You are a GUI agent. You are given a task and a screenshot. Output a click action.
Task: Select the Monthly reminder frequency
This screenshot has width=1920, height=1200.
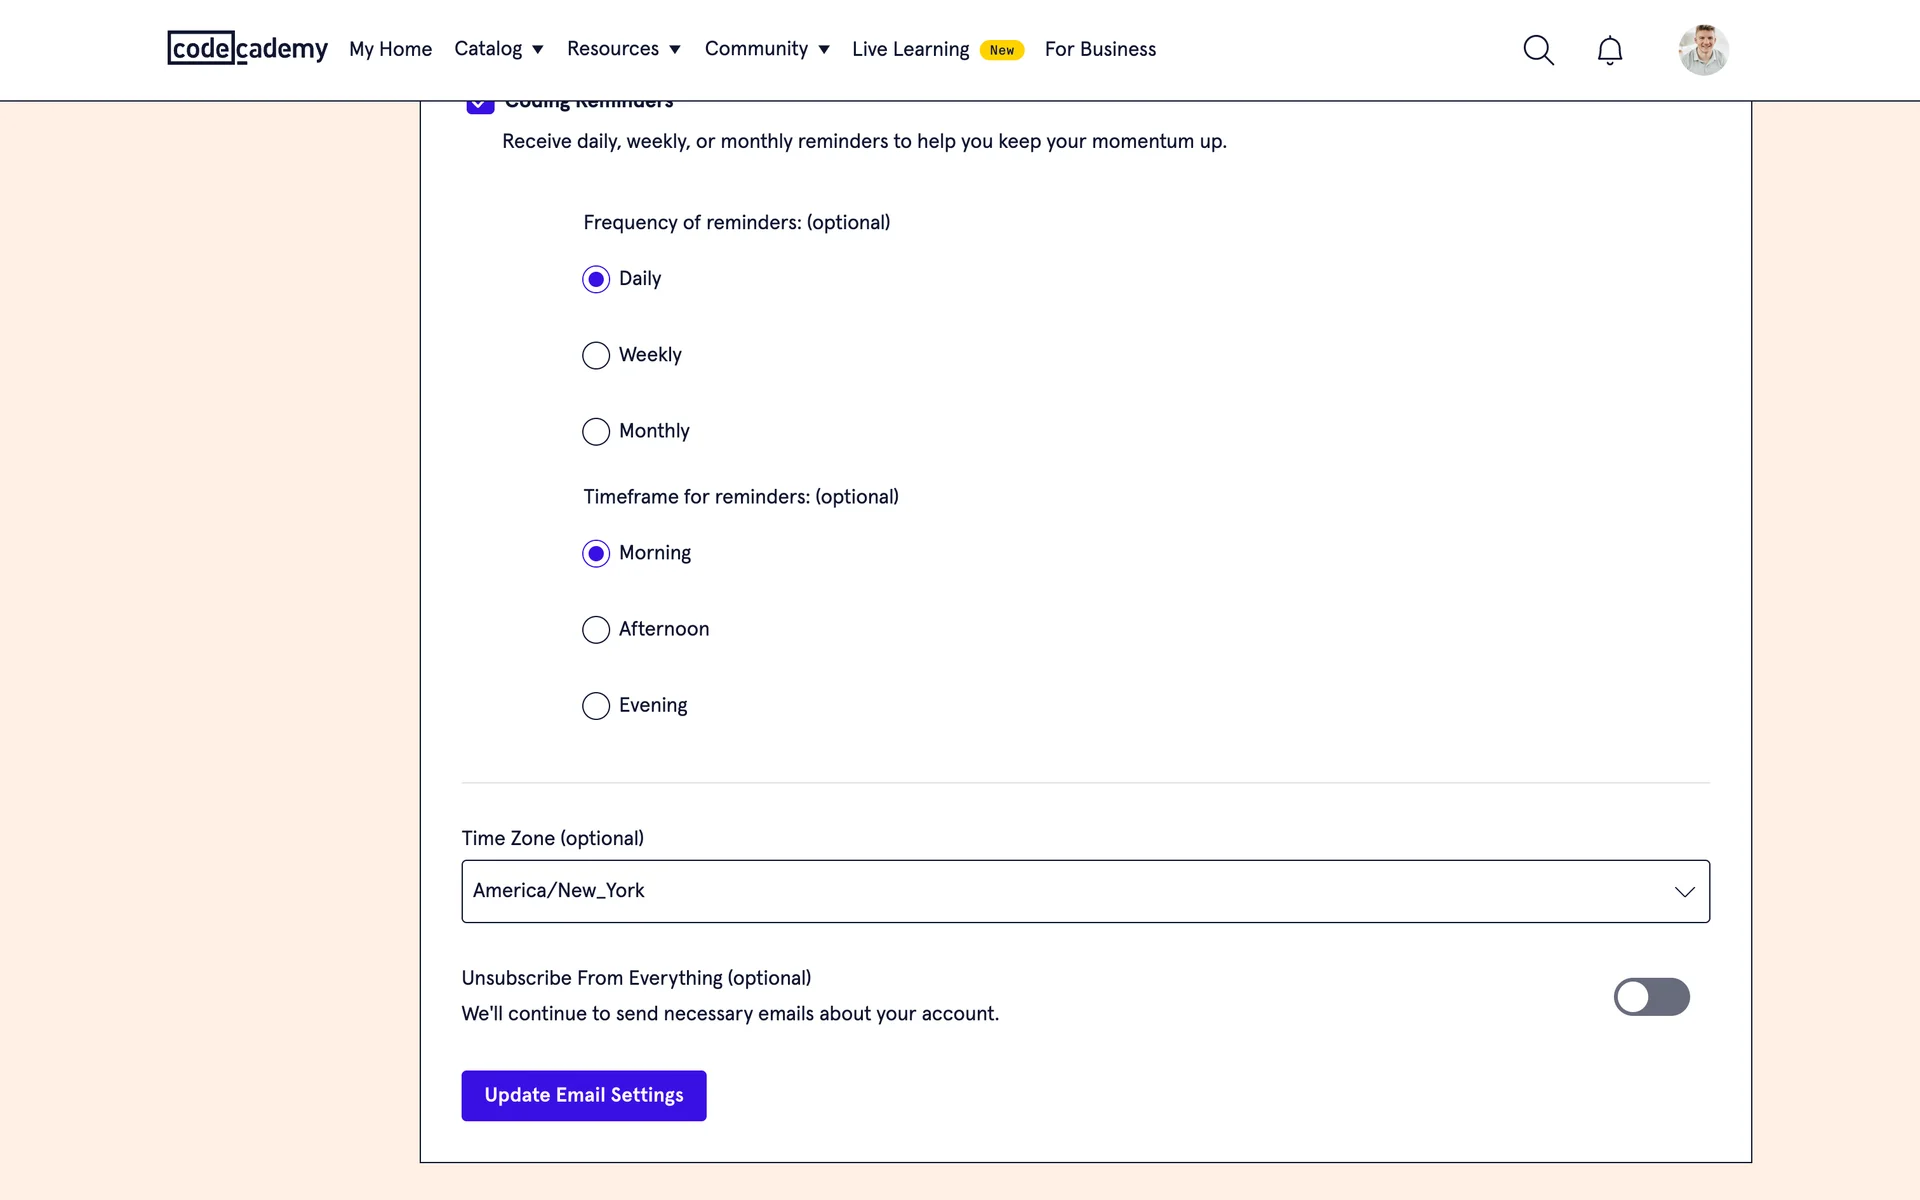[x=596, y=431]
